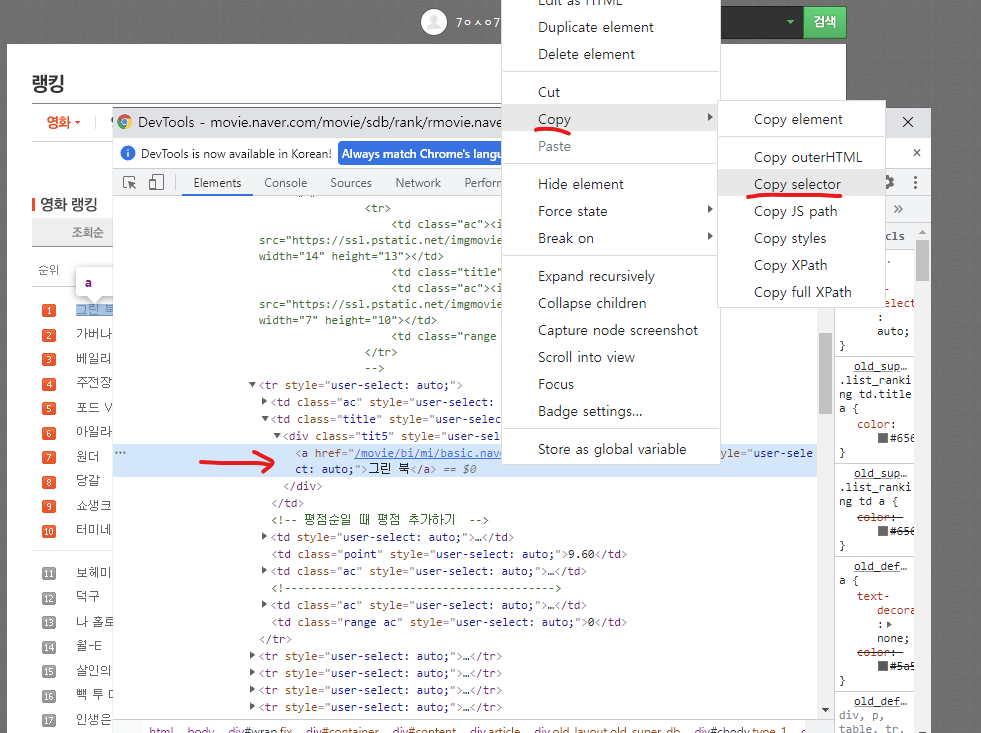Click html in the breadcrumb bar
The image size is (981, 733).
(x=161, y=729)
